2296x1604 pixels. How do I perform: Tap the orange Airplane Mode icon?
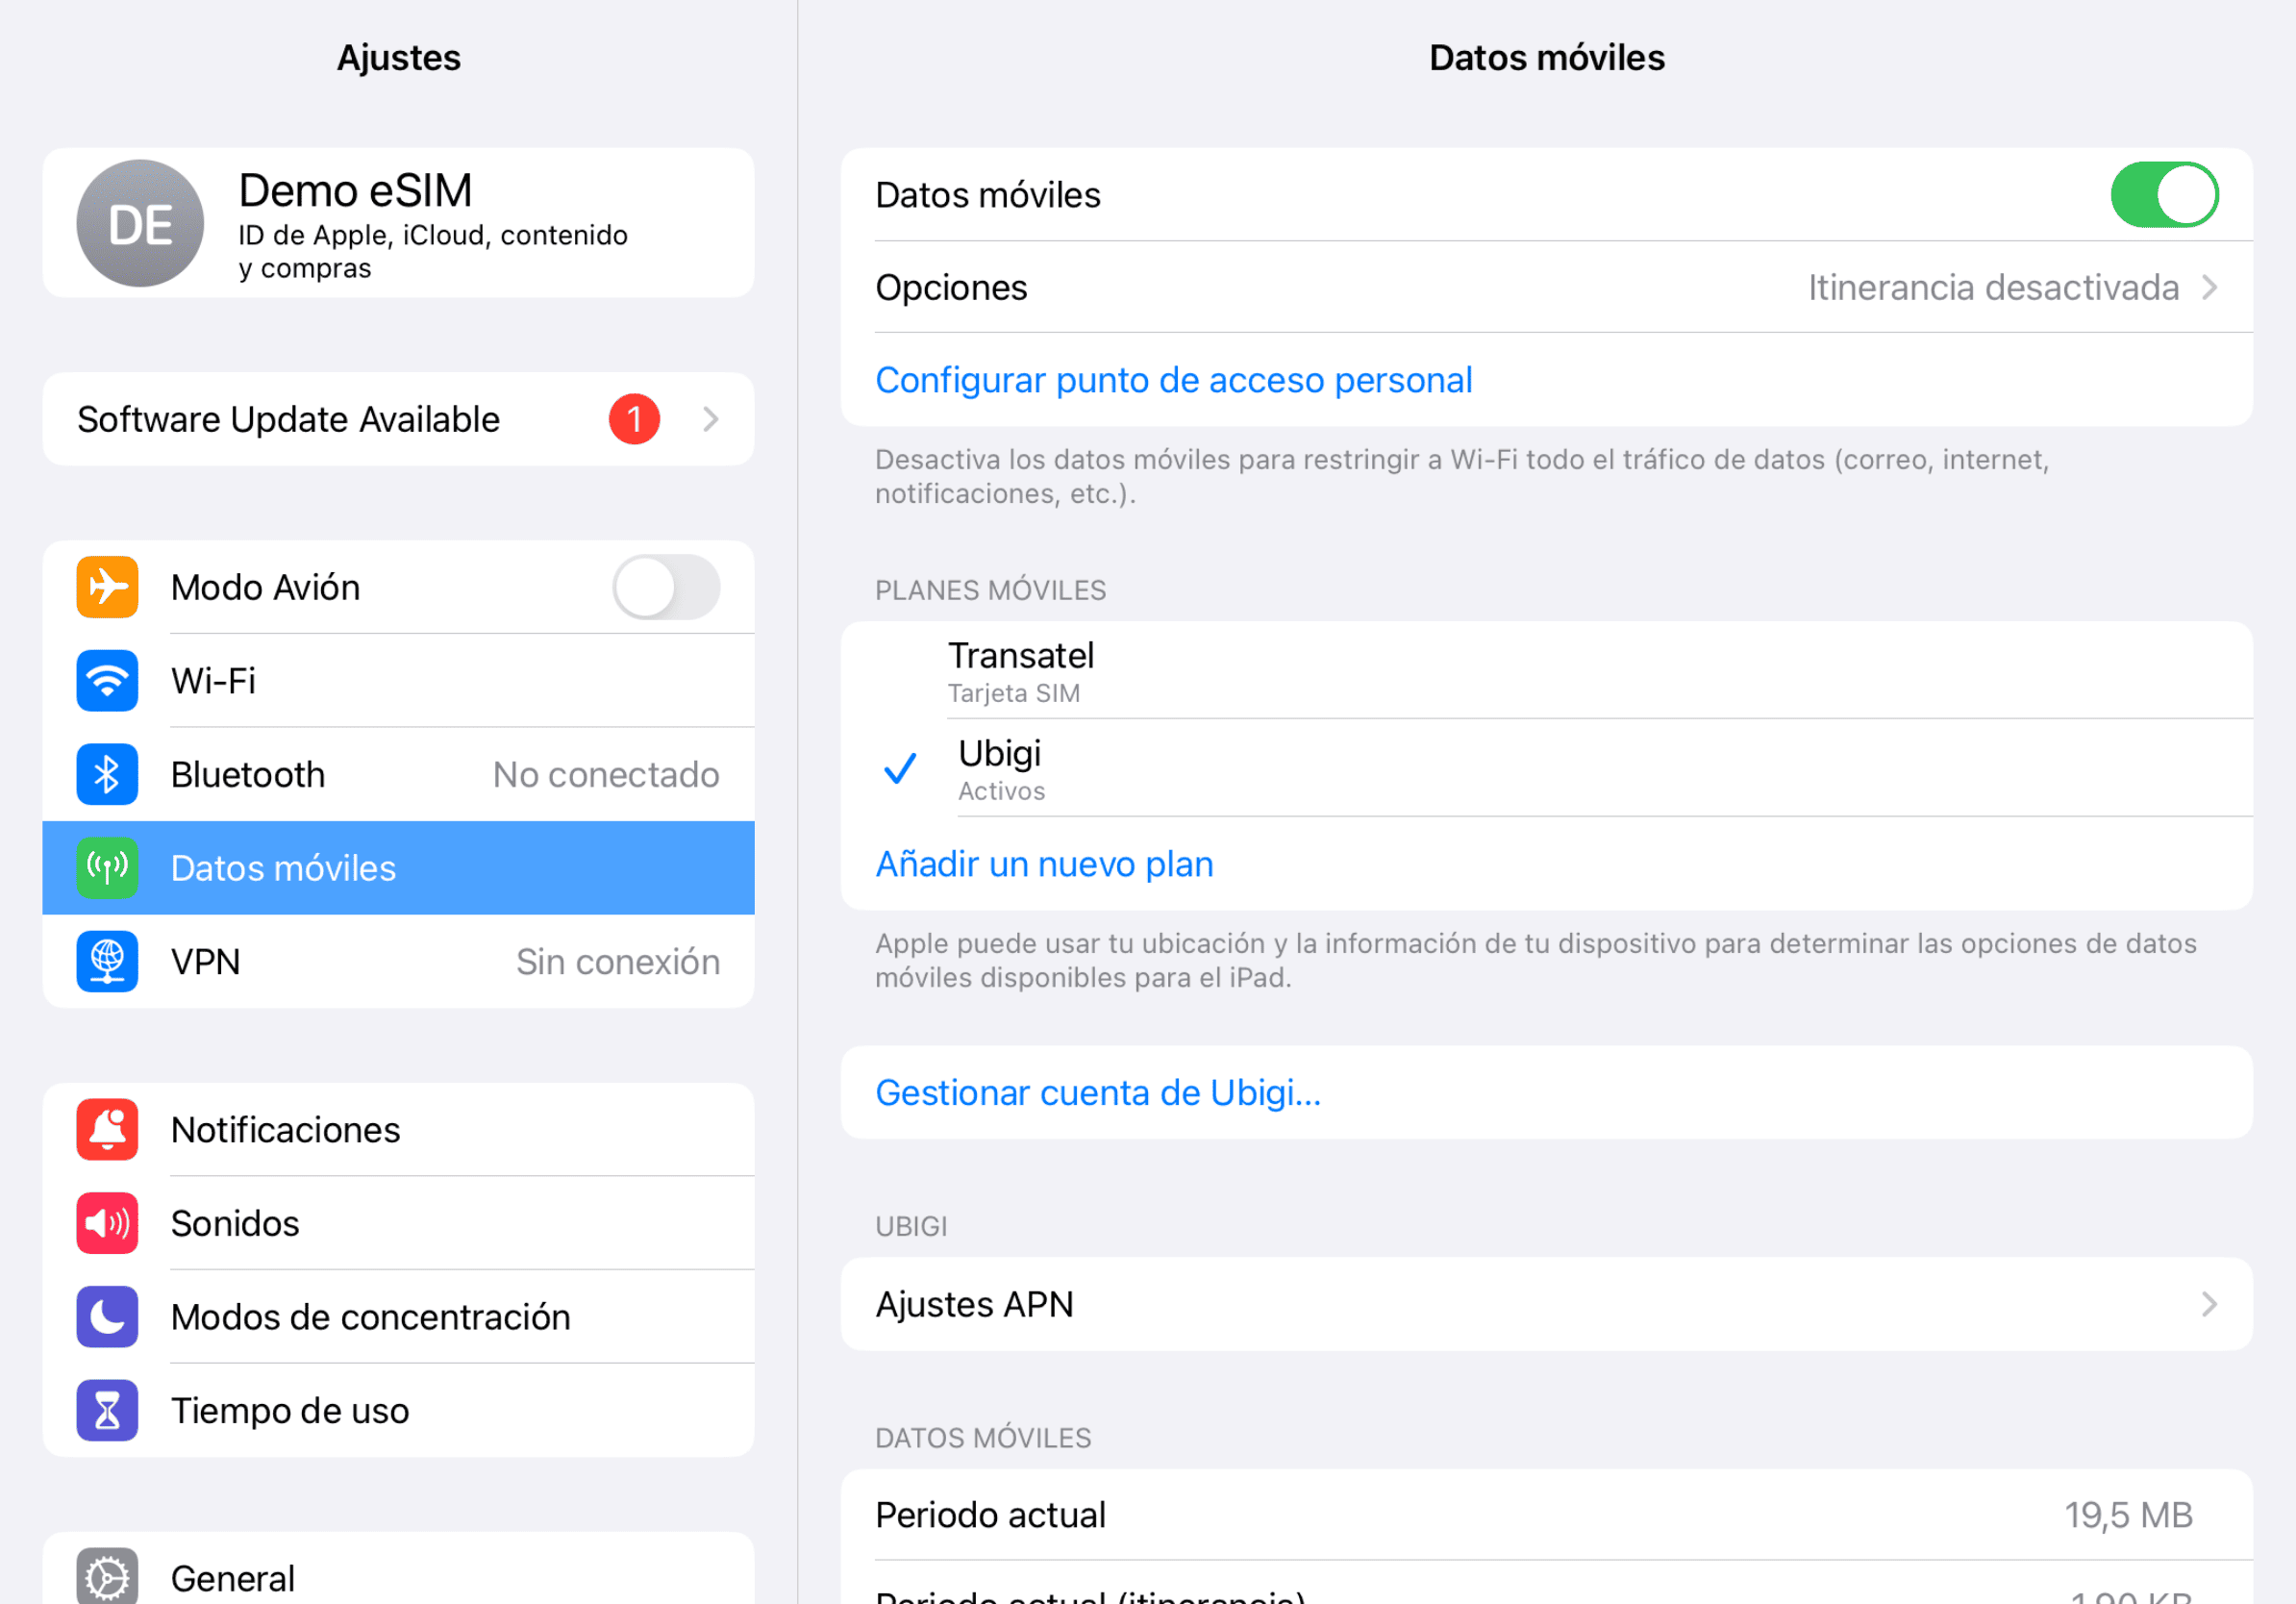[107, 587]
